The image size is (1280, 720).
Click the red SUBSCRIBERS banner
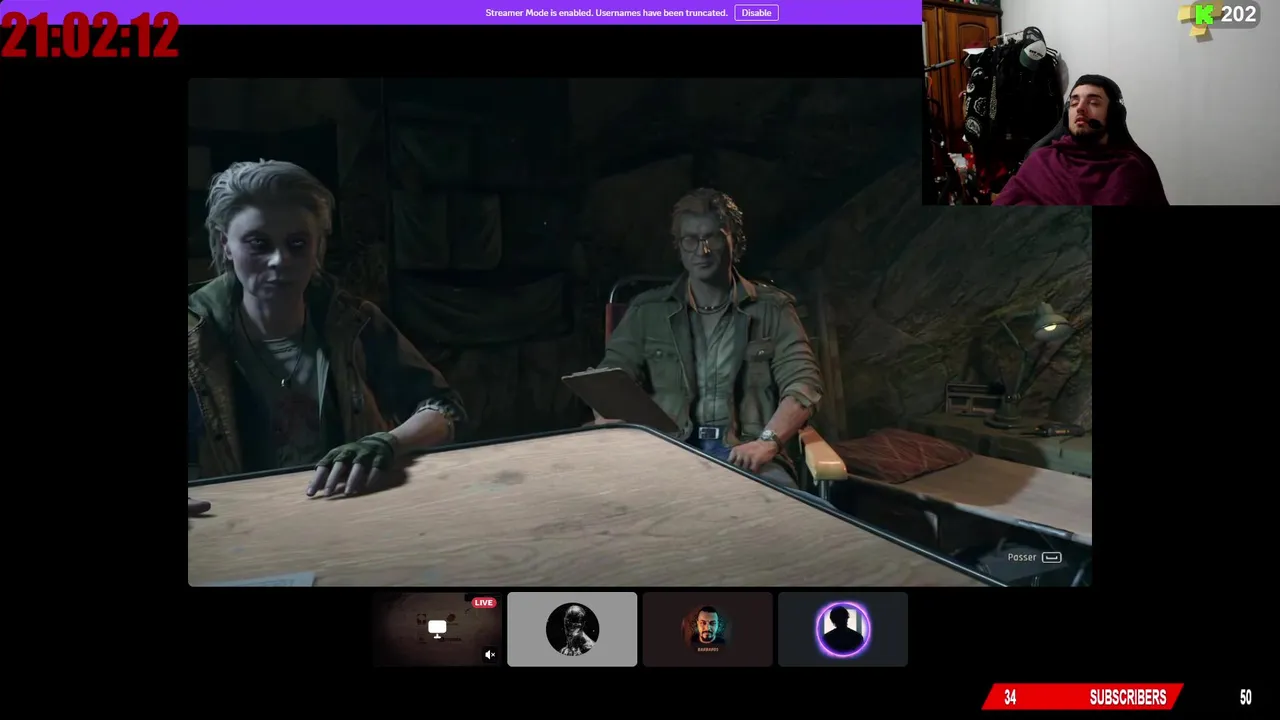point(1085,697)
